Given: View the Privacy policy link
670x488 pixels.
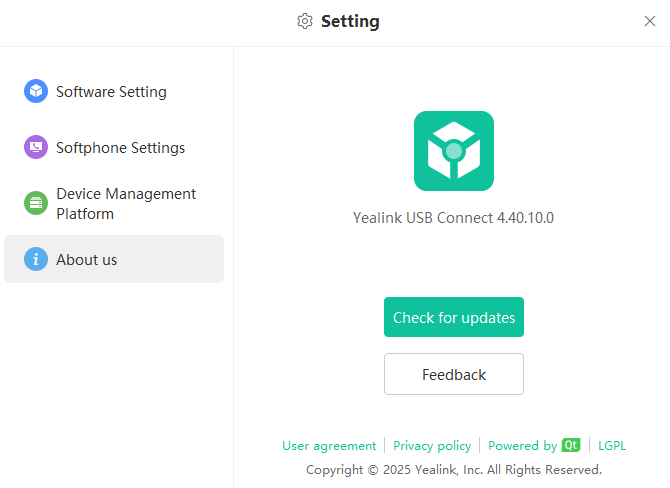Looking at the screenshot, I should (432, 446).
